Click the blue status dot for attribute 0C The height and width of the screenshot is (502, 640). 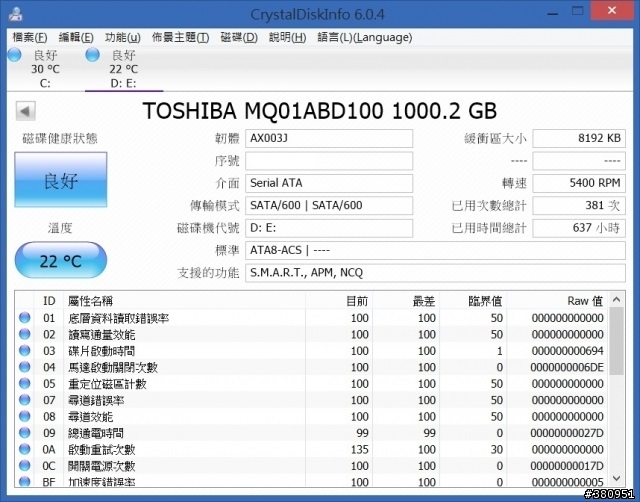coord(24,466)
